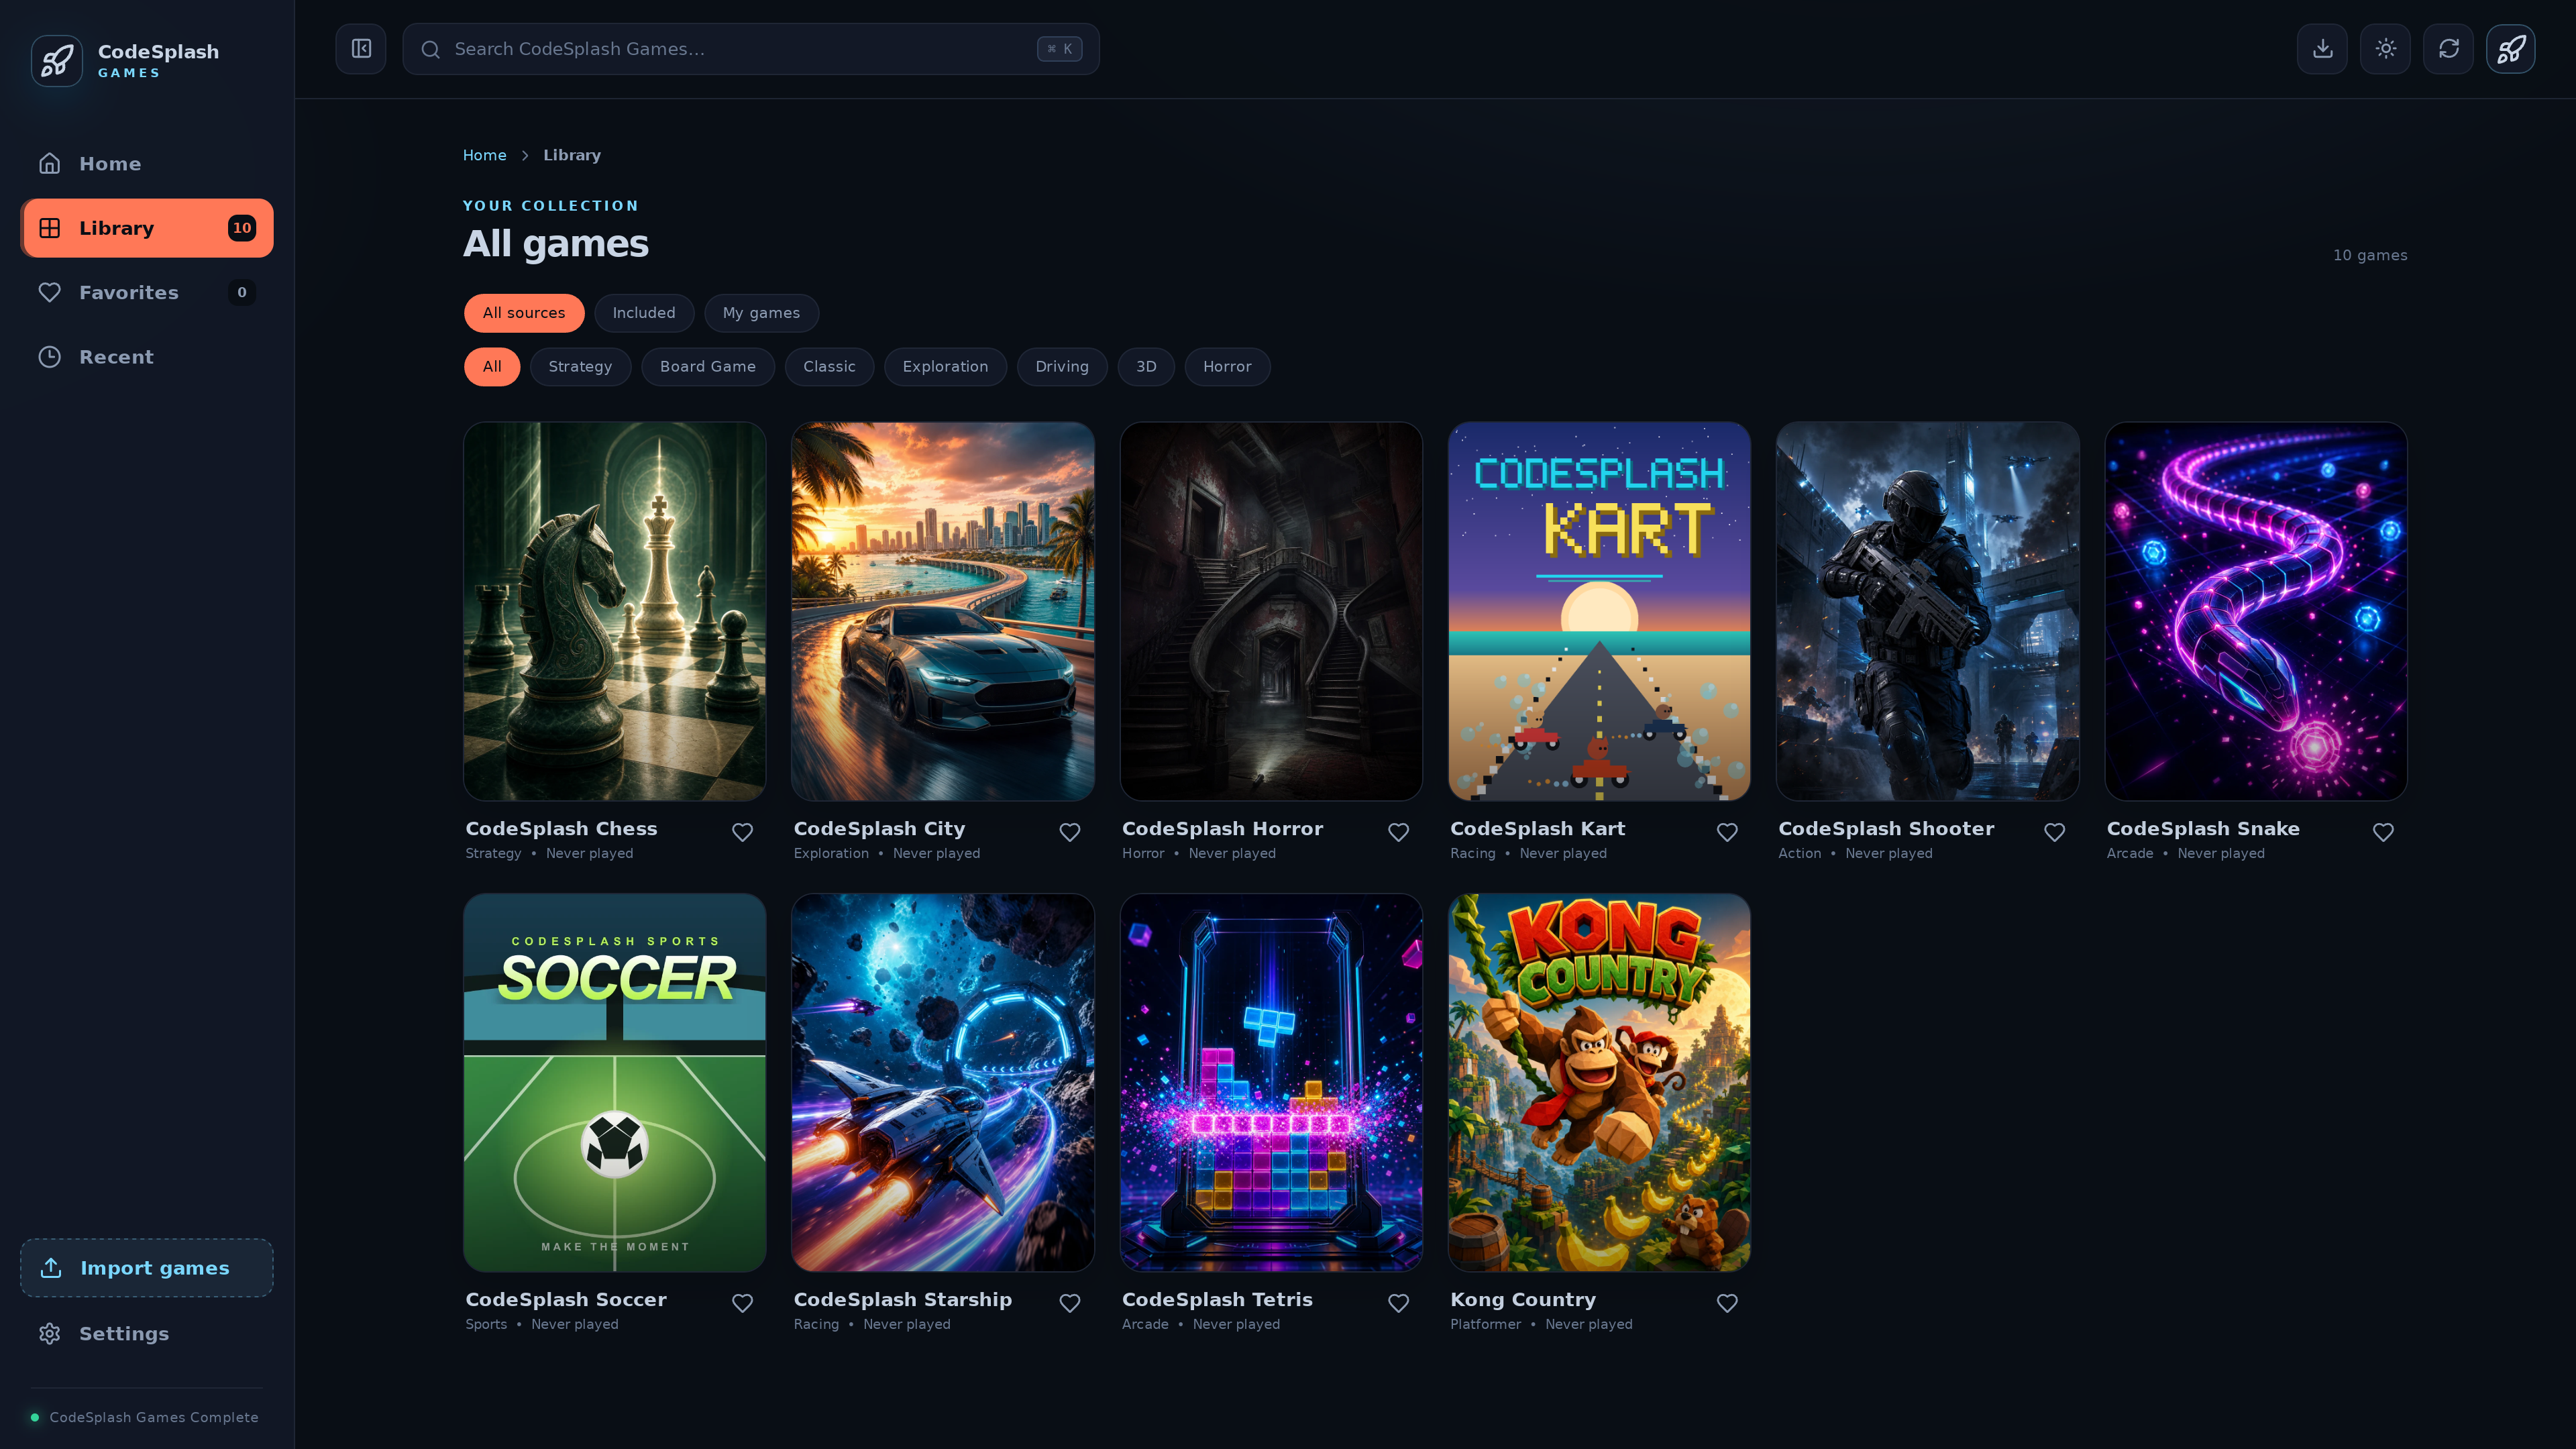
Task: Click the Library breadcrumb text
Action: [x=572, y=155]
